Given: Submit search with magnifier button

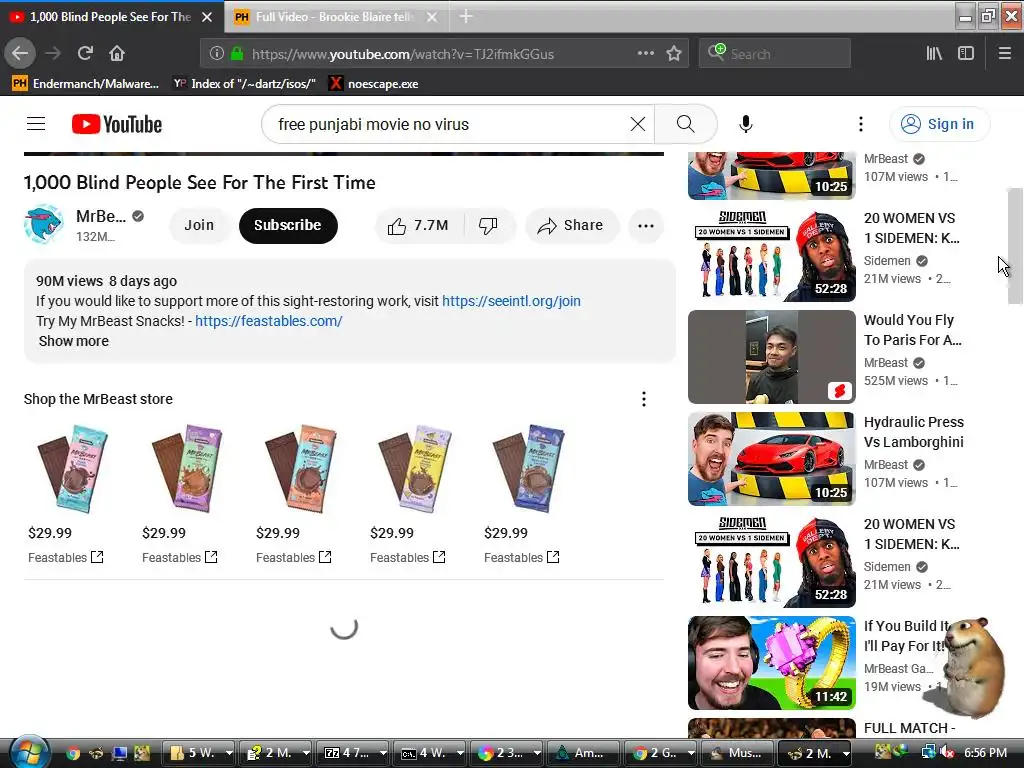Looking at the screenshot, I should (x=685, y=124).
